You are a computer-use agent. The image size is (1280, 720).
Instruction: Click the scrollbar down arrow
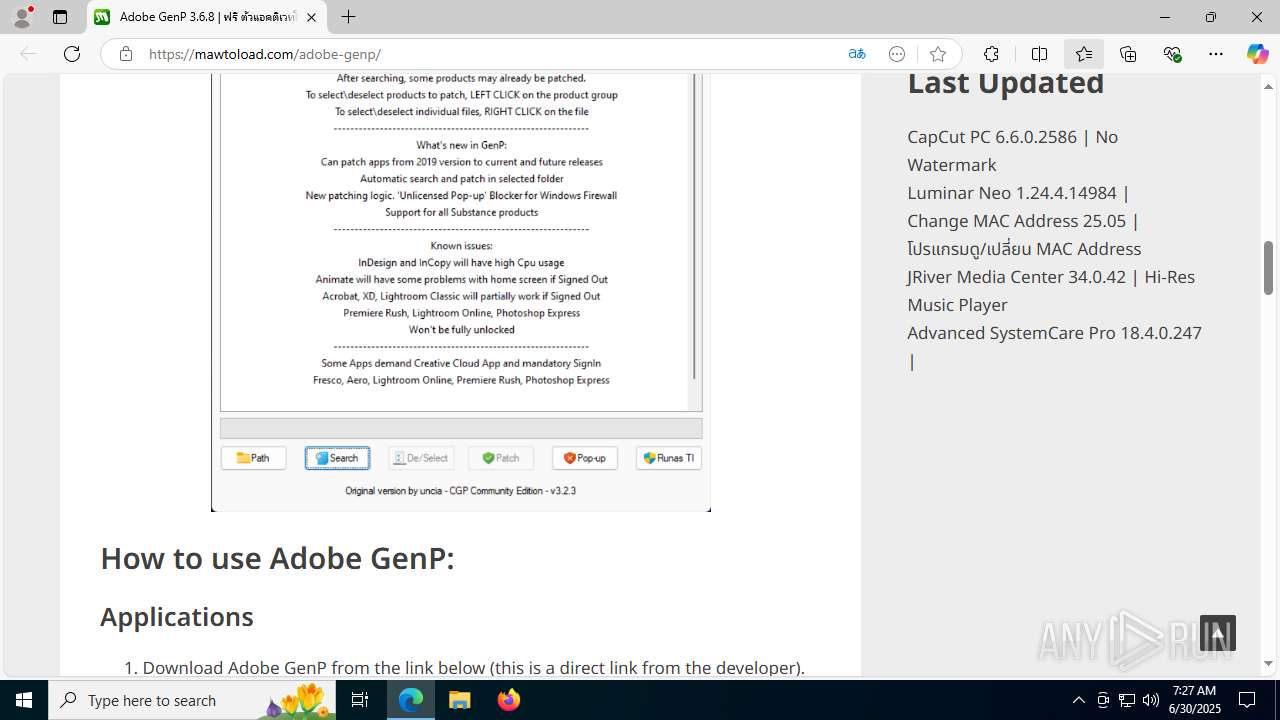pos(1269,663)
